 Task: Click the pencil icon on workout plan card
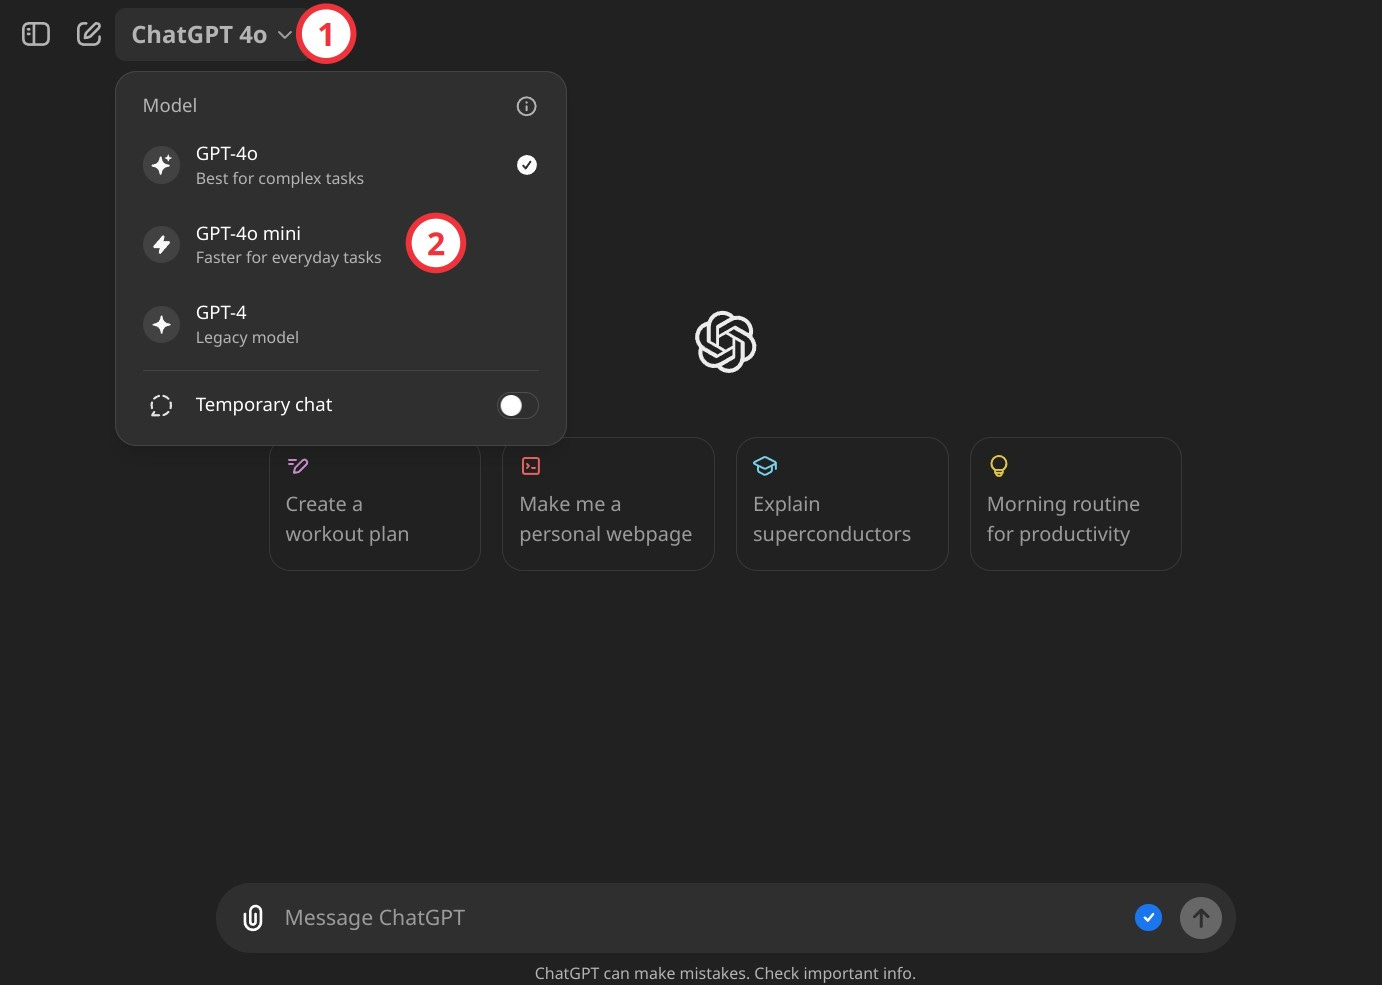point(298,466)
